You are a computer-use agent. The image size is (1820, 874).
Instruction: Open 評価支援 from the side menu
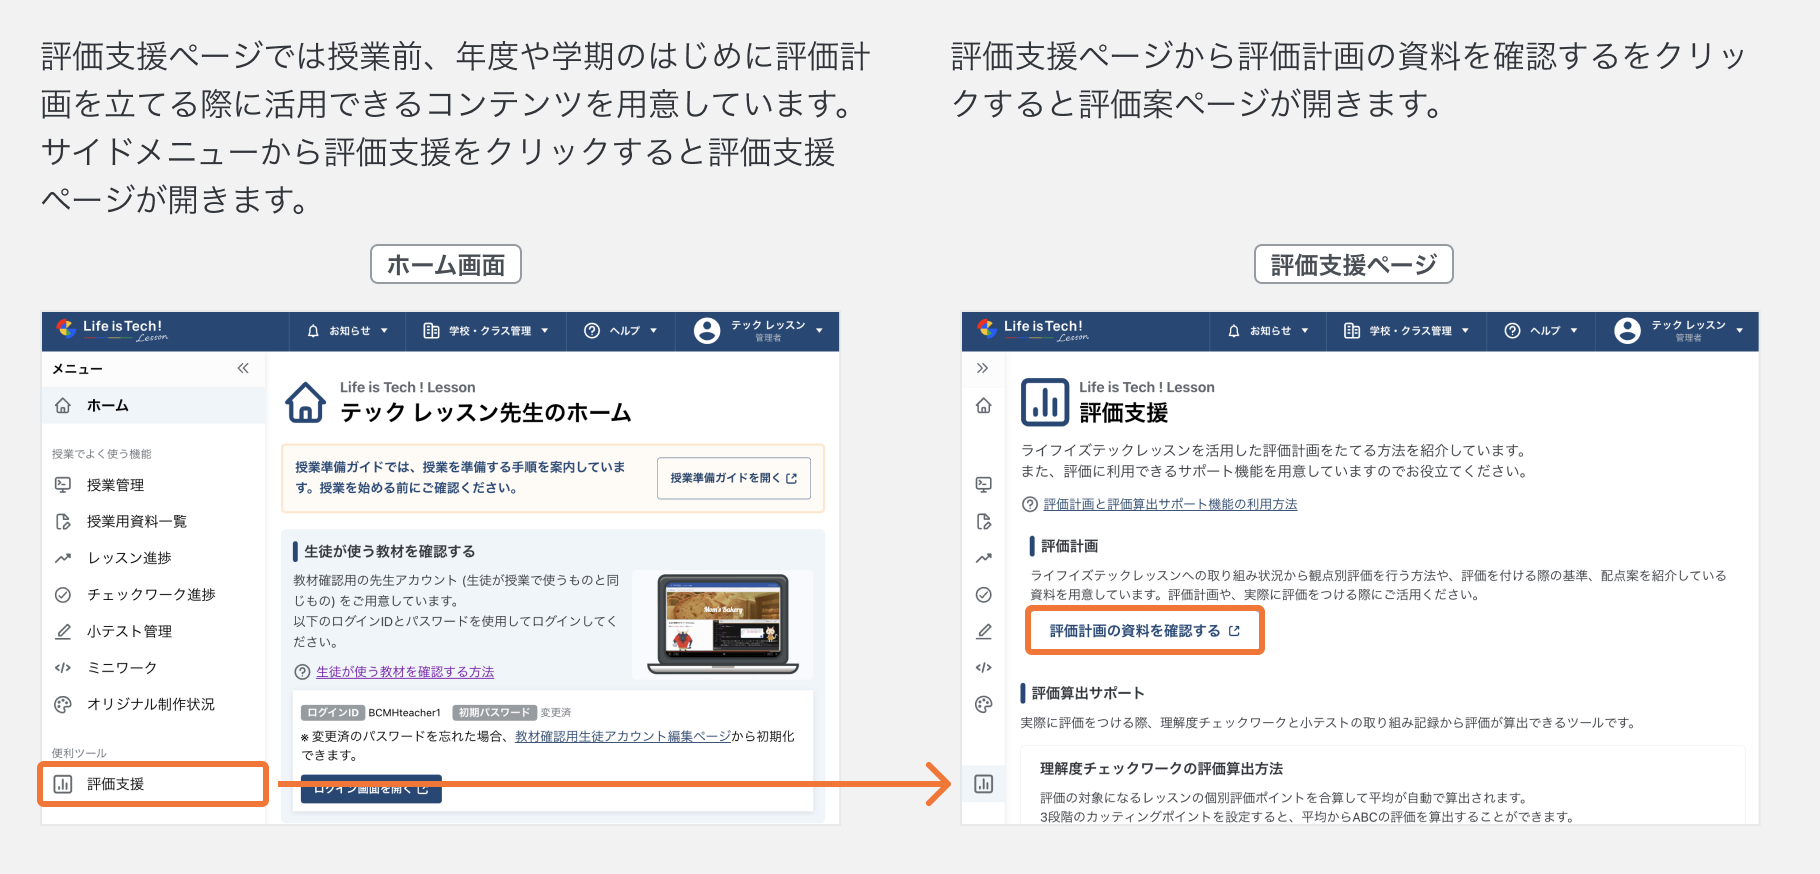154,784
